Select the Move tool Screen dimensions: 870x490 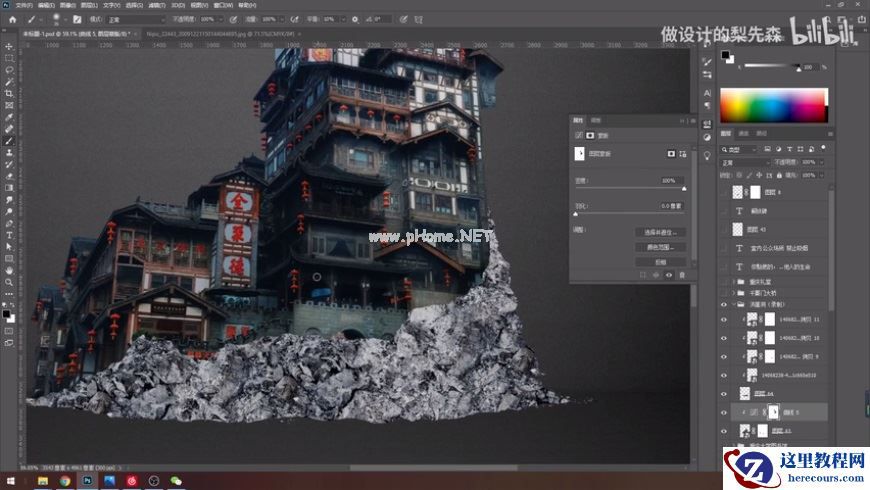[x=9, y=47]
